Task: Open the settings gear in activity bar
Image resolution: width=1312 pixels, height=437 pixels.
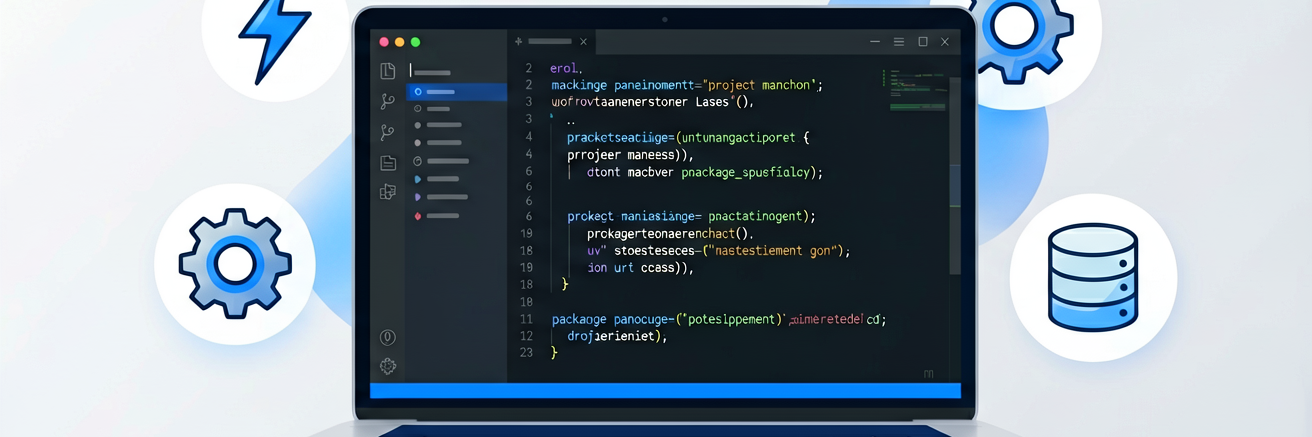Action: [388, 367]
